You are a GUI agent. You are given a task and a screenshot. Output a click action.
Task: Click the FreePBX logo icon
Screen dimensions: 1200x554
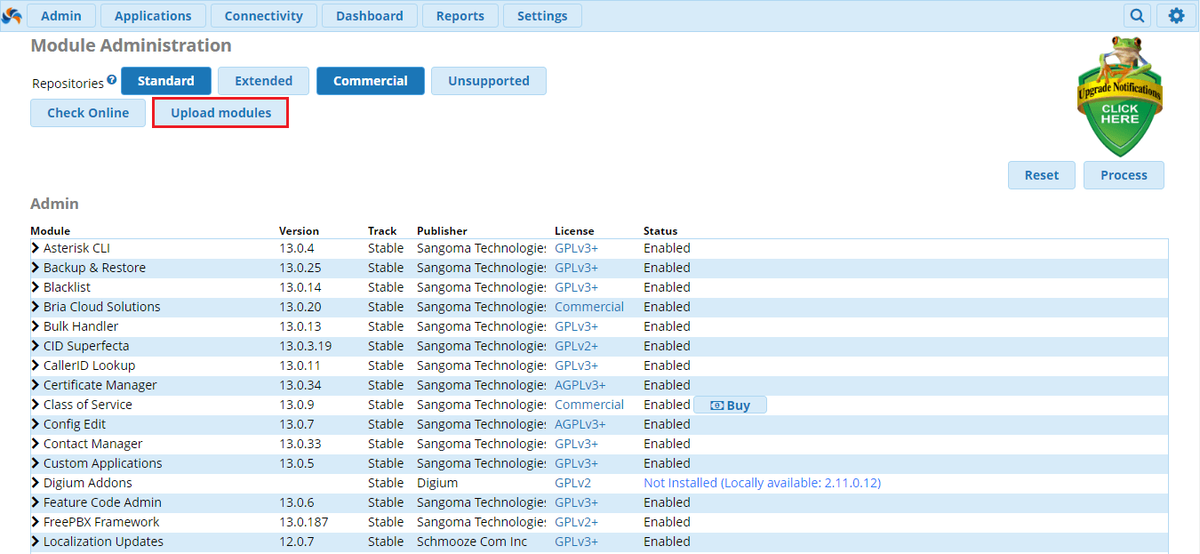(12, 15)
